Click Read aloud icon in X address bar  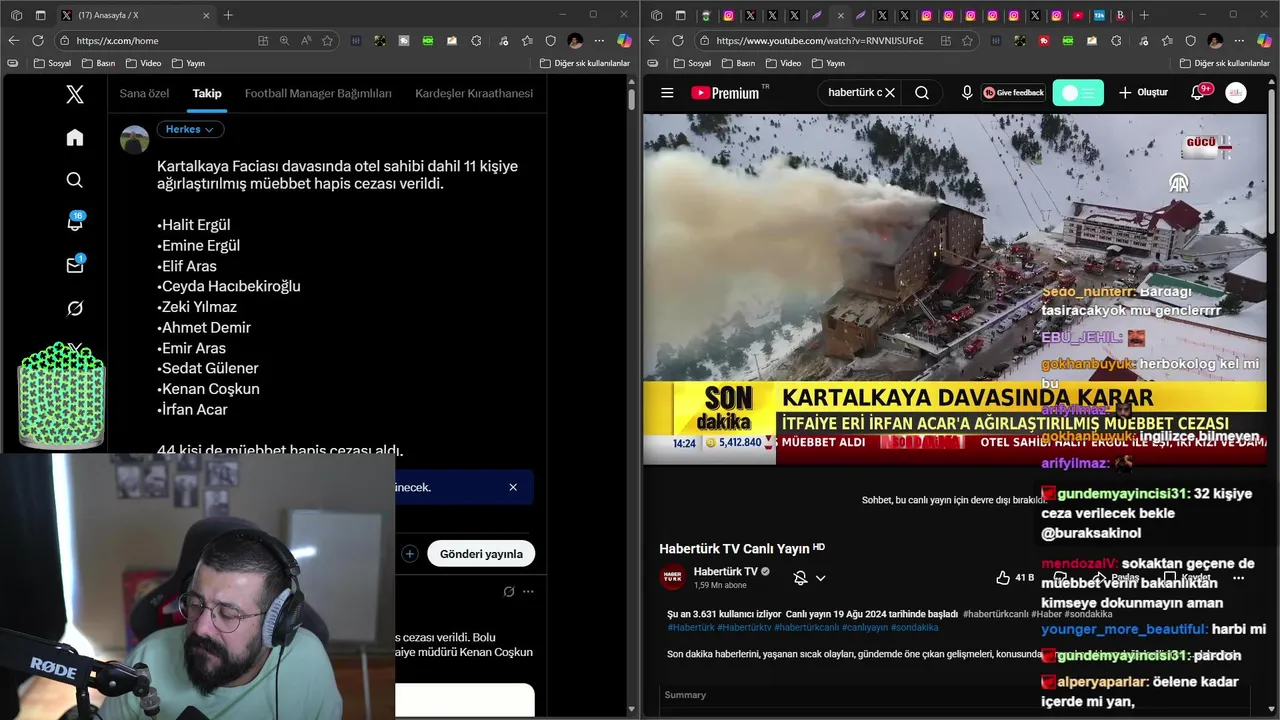[x=305, y=41]
